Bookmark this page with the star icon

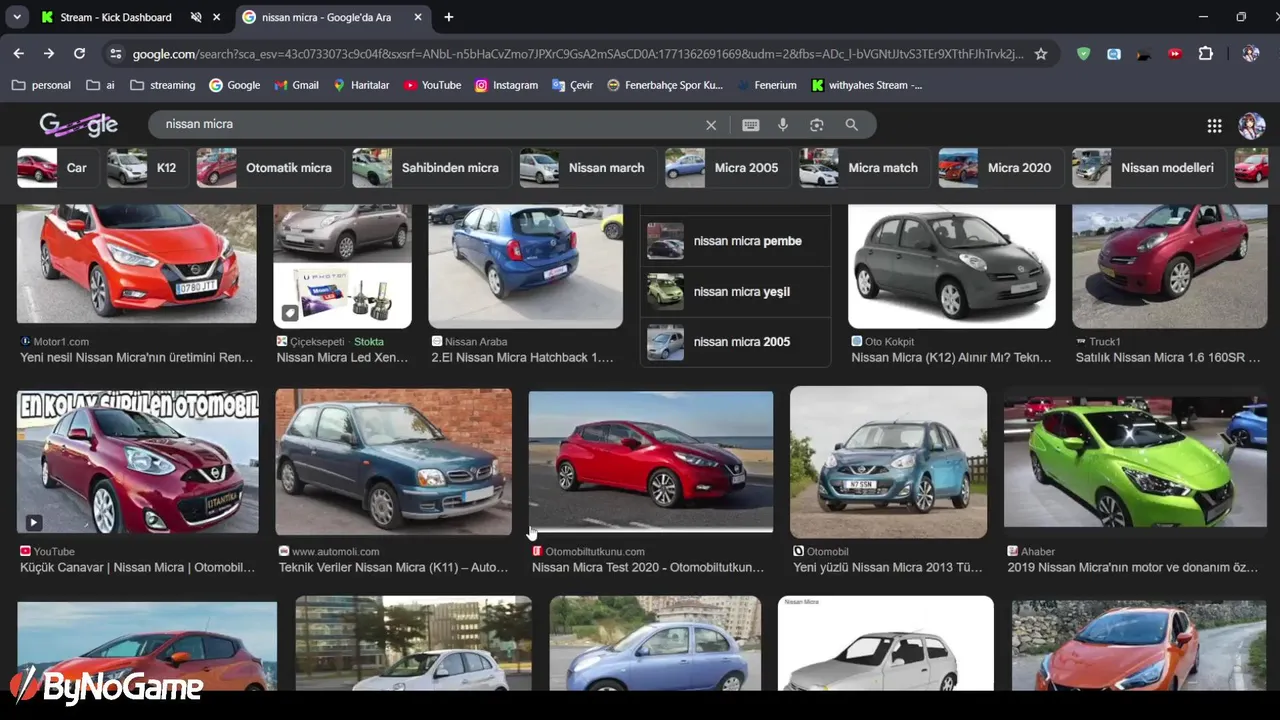pos(1041,54)
